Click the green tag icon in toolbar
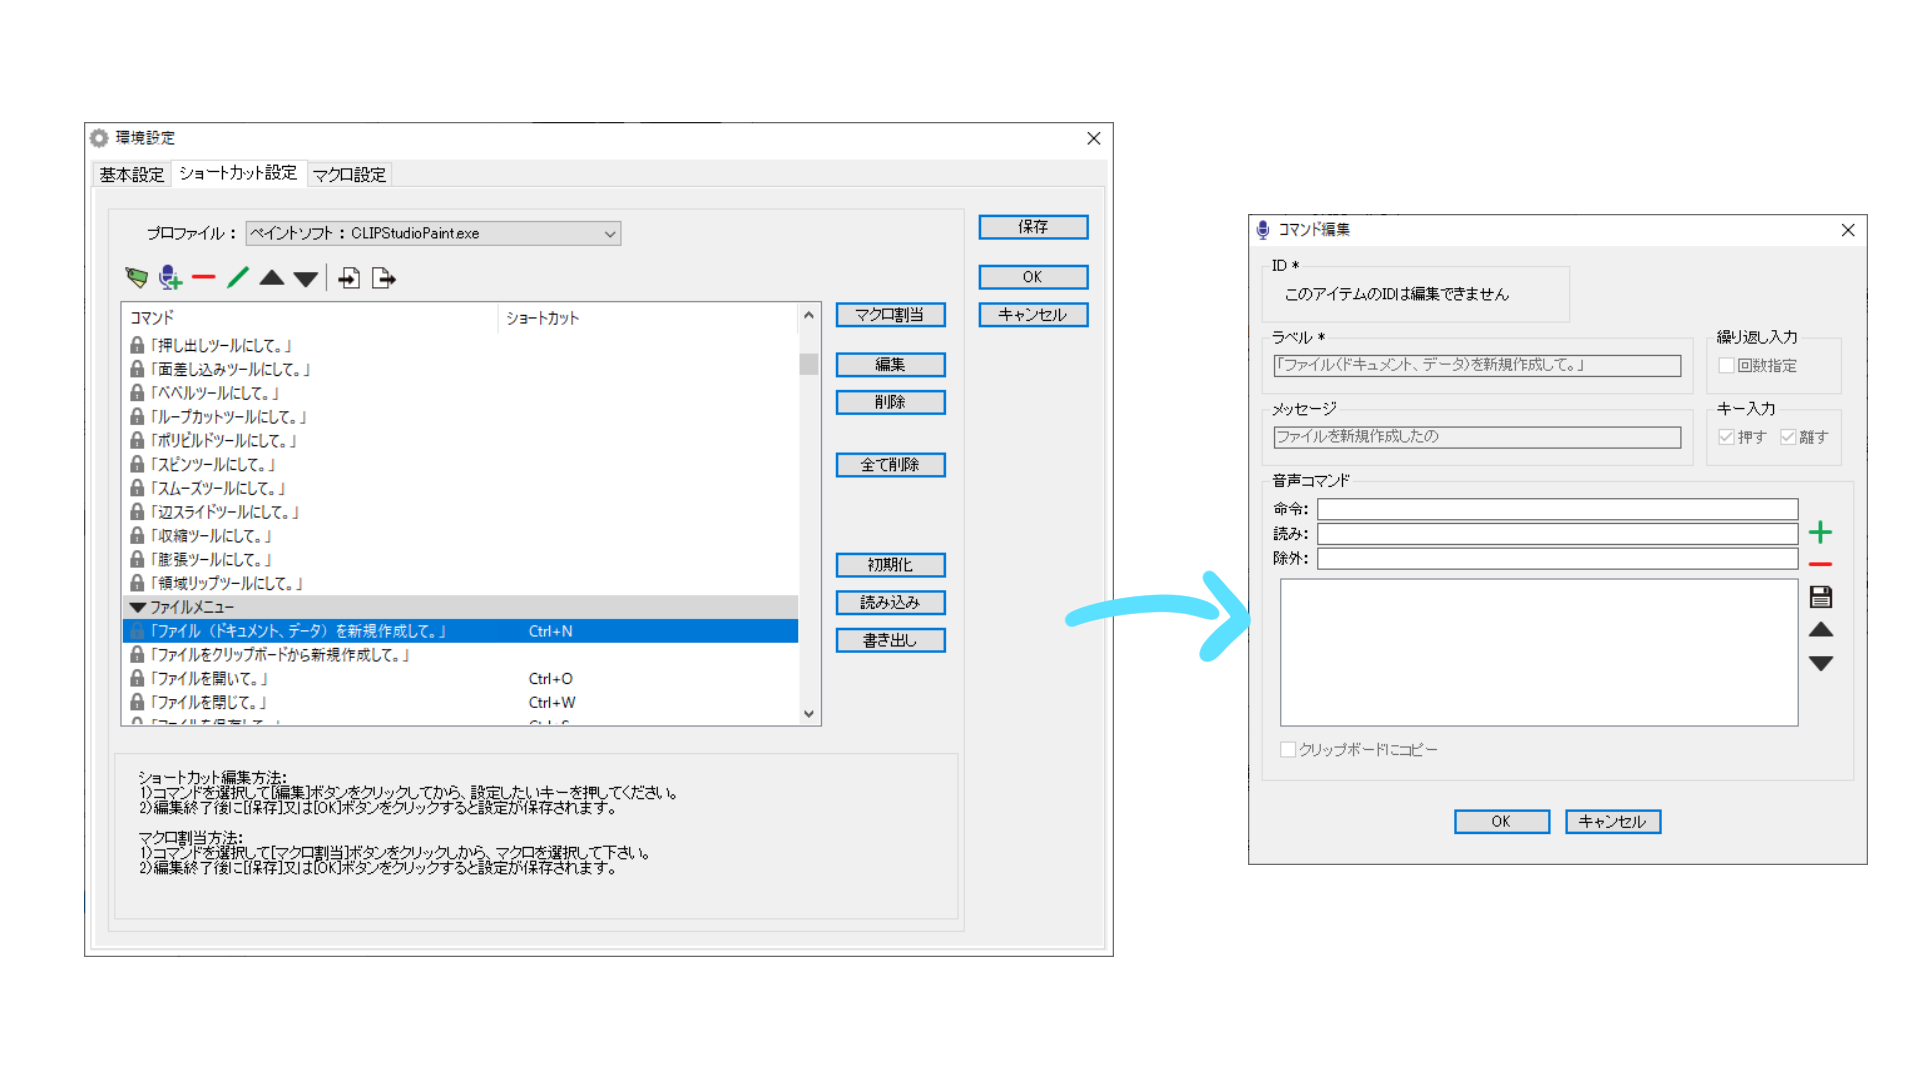 click(x=136, y=278)
